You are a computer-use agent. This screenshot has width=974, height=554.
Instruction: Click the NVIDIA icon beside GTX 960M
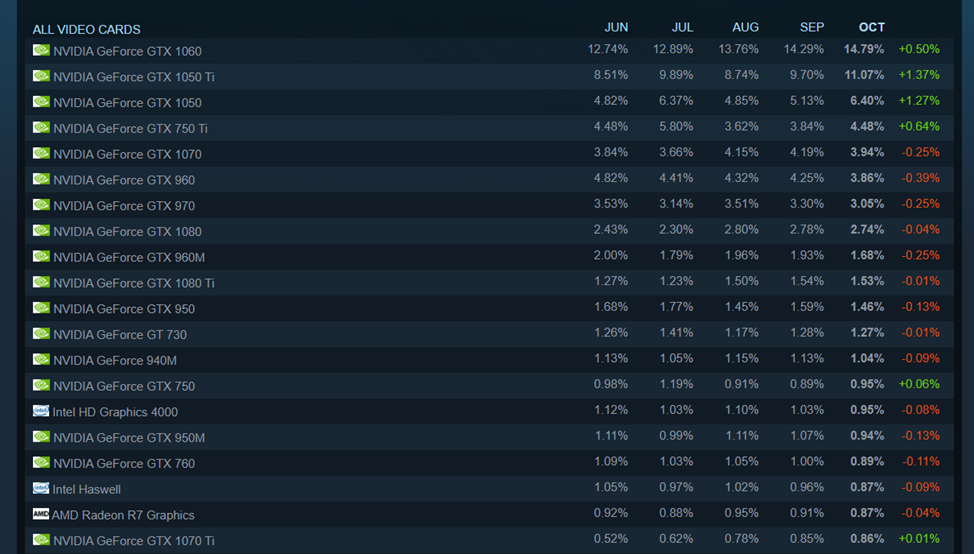click(41, 257)
